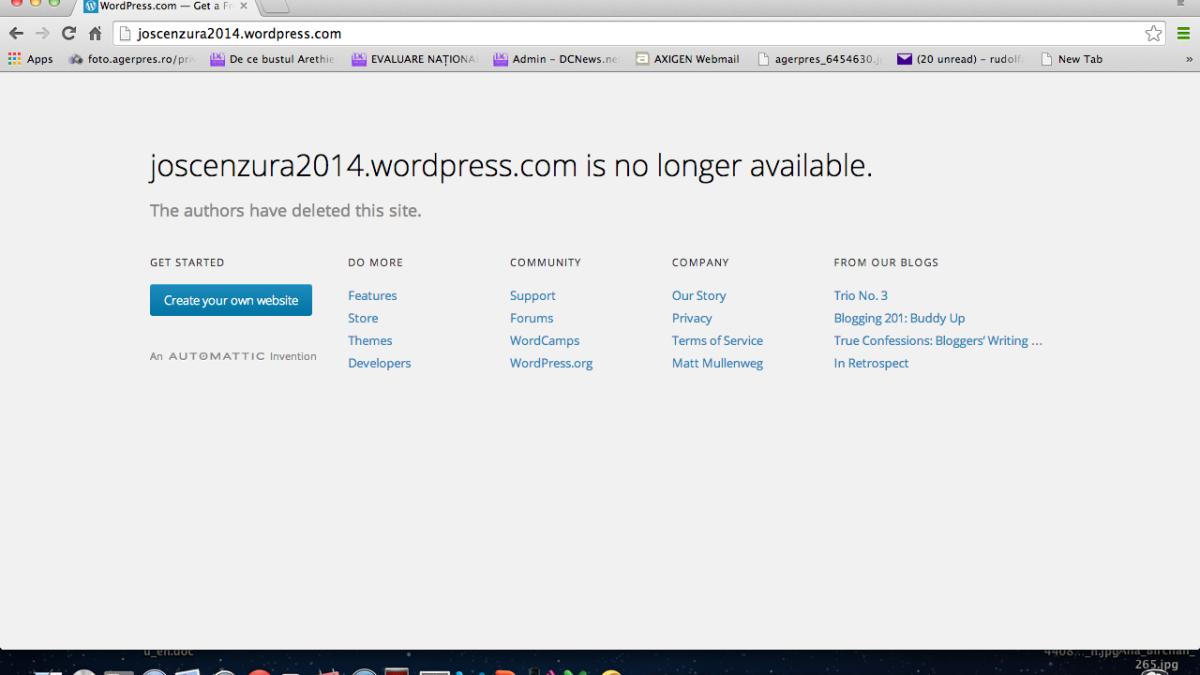Open the Trio No. 3 blog post
Screen dimensions: 1200x675
click(x=860, y=295)
